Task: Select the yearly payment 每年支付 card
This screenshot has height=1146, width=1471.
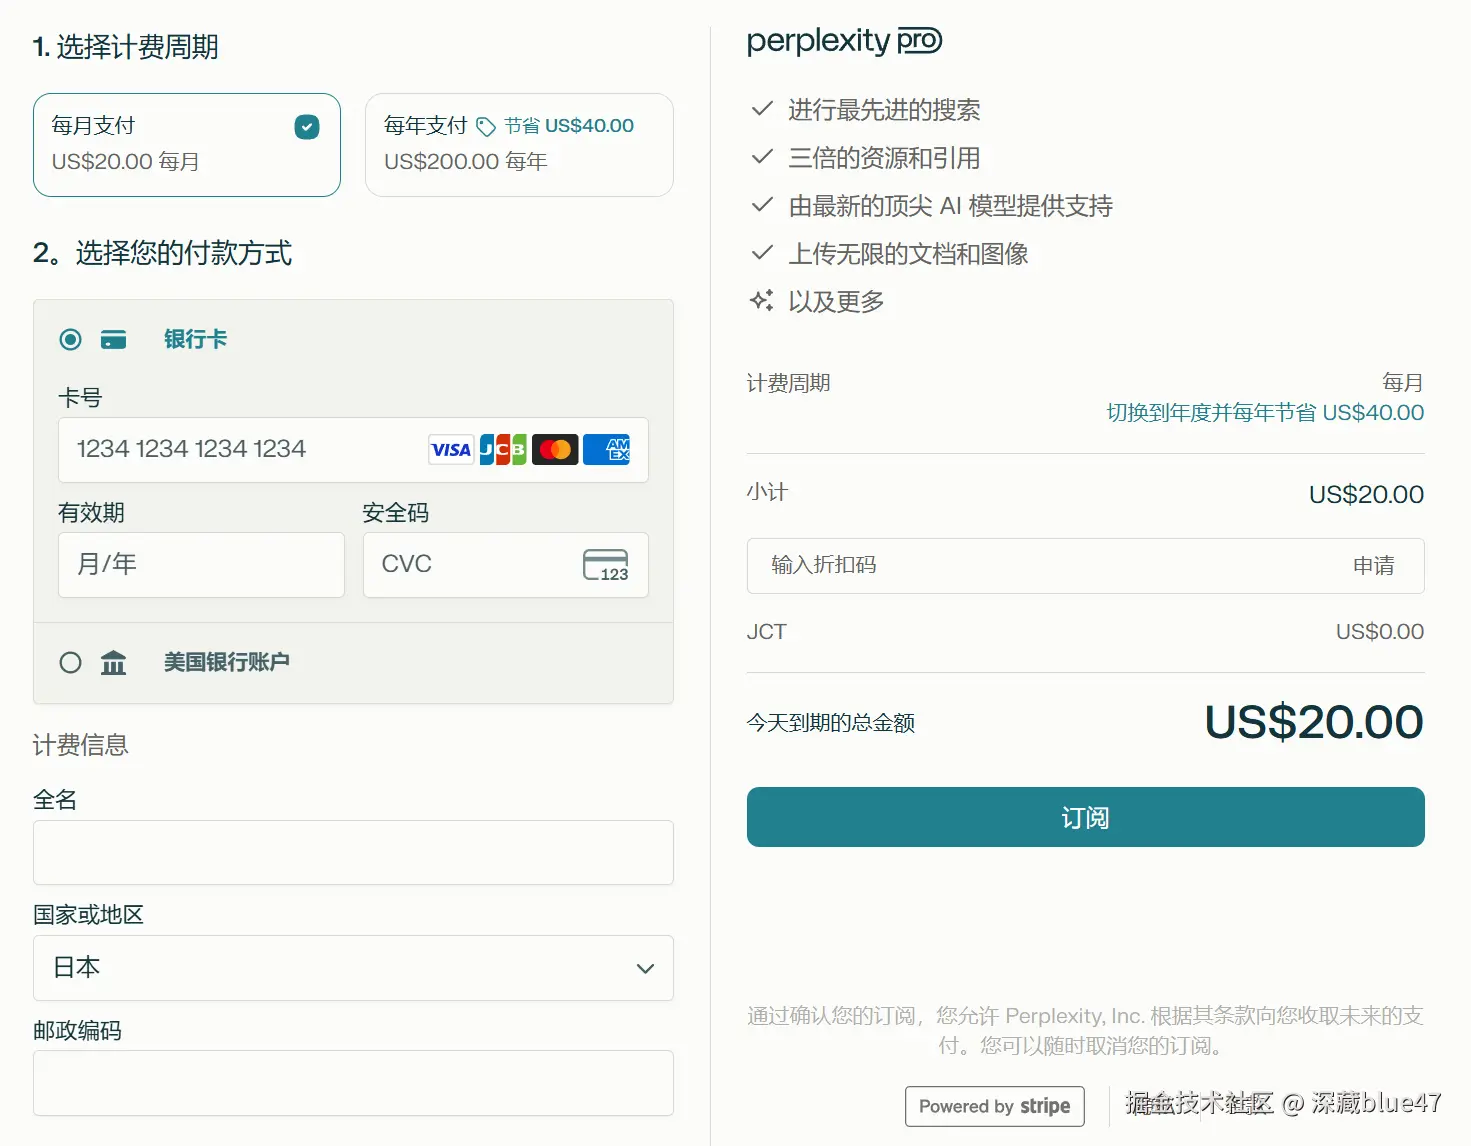Action: tap(519, 145)
